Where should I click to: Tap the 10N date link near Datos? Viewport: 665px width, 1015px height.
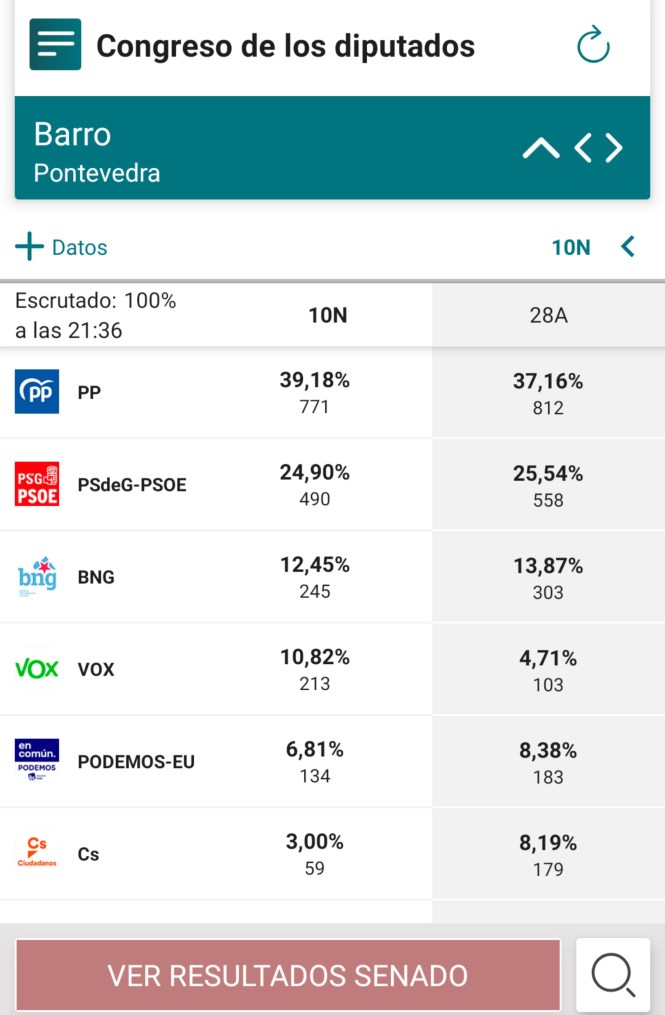point(571,247)
